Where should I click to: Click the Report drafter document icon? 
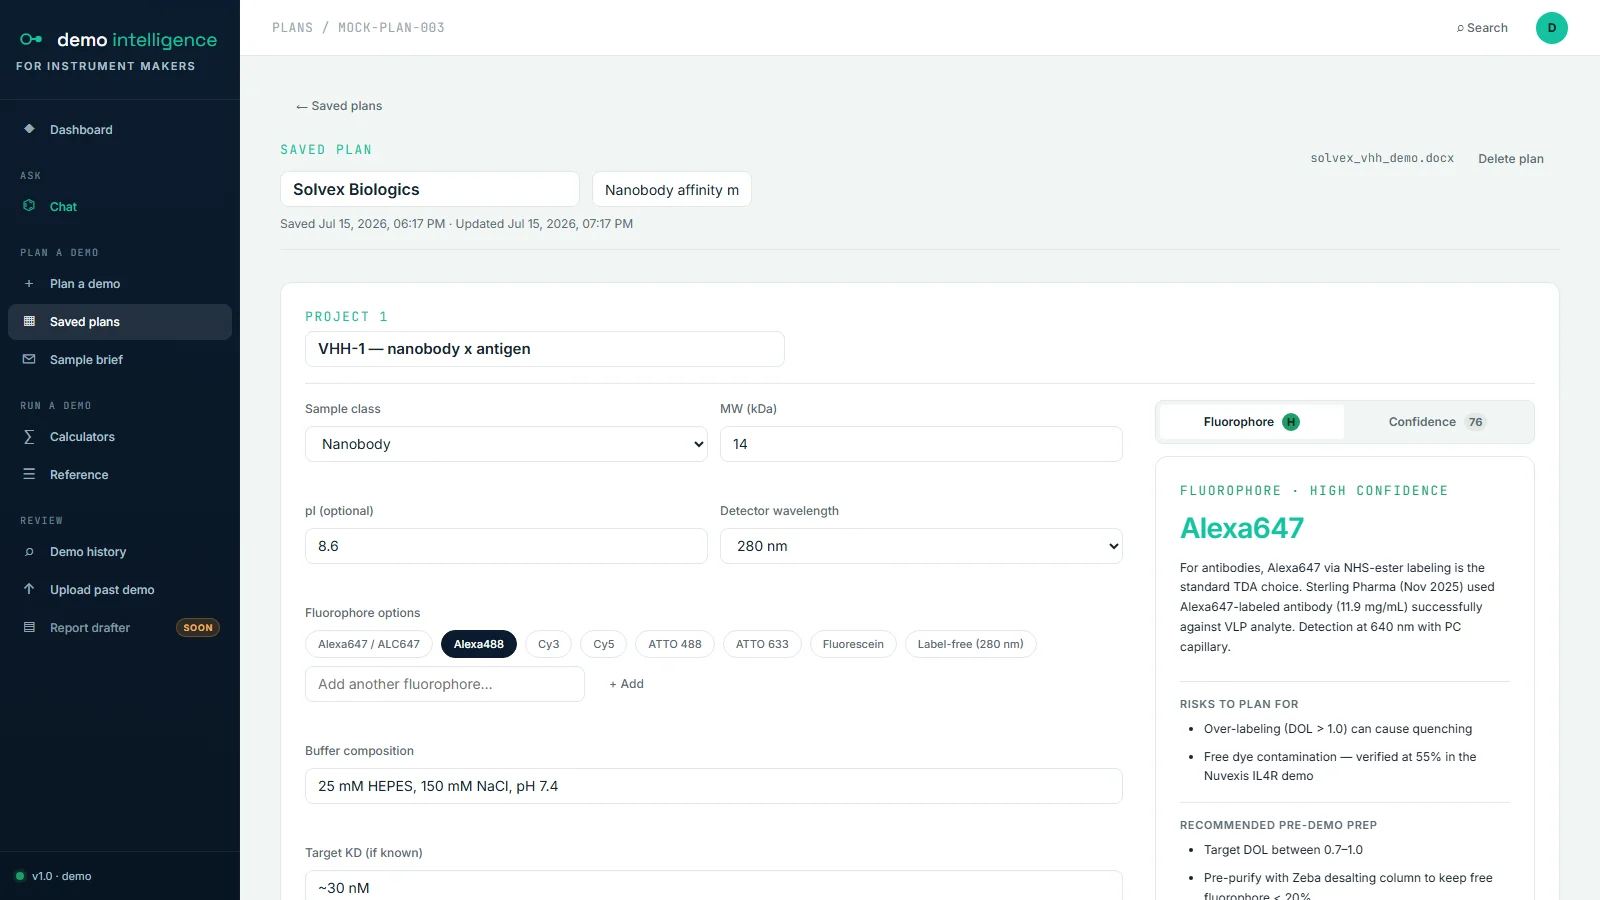pos(29,627)
